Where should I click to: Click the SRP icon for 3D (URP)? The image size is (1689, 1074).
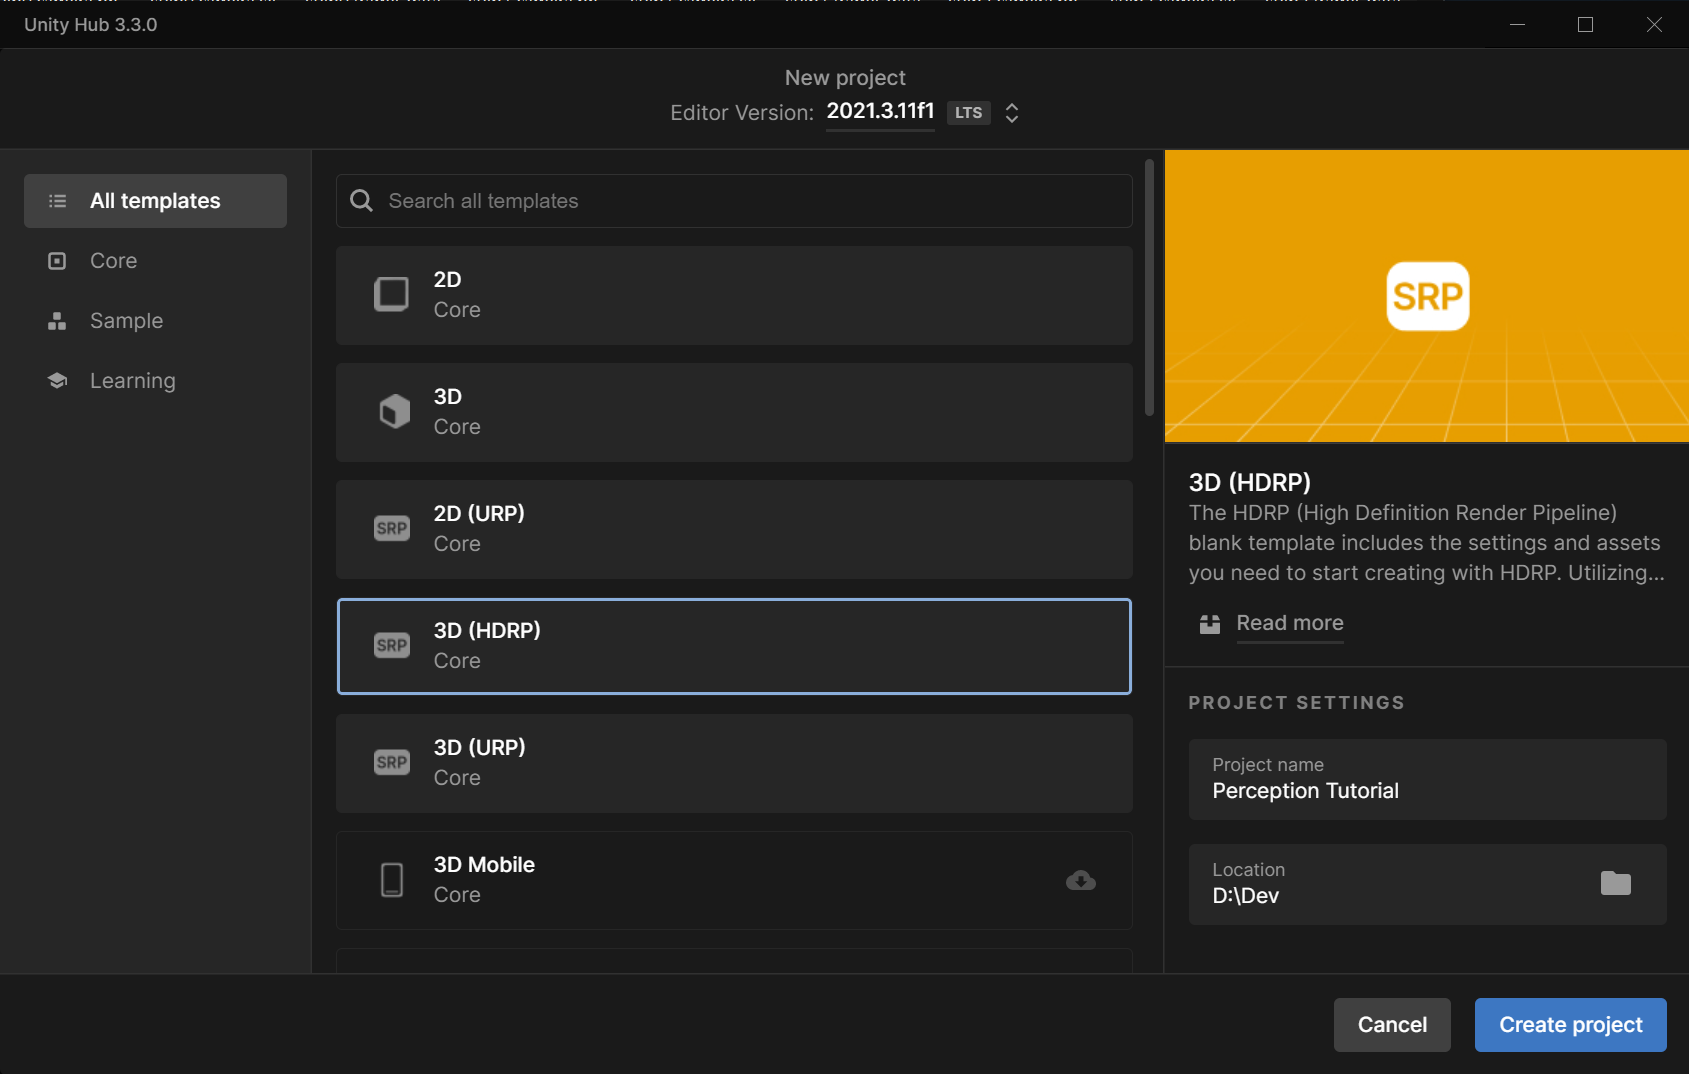click(391, 762)
